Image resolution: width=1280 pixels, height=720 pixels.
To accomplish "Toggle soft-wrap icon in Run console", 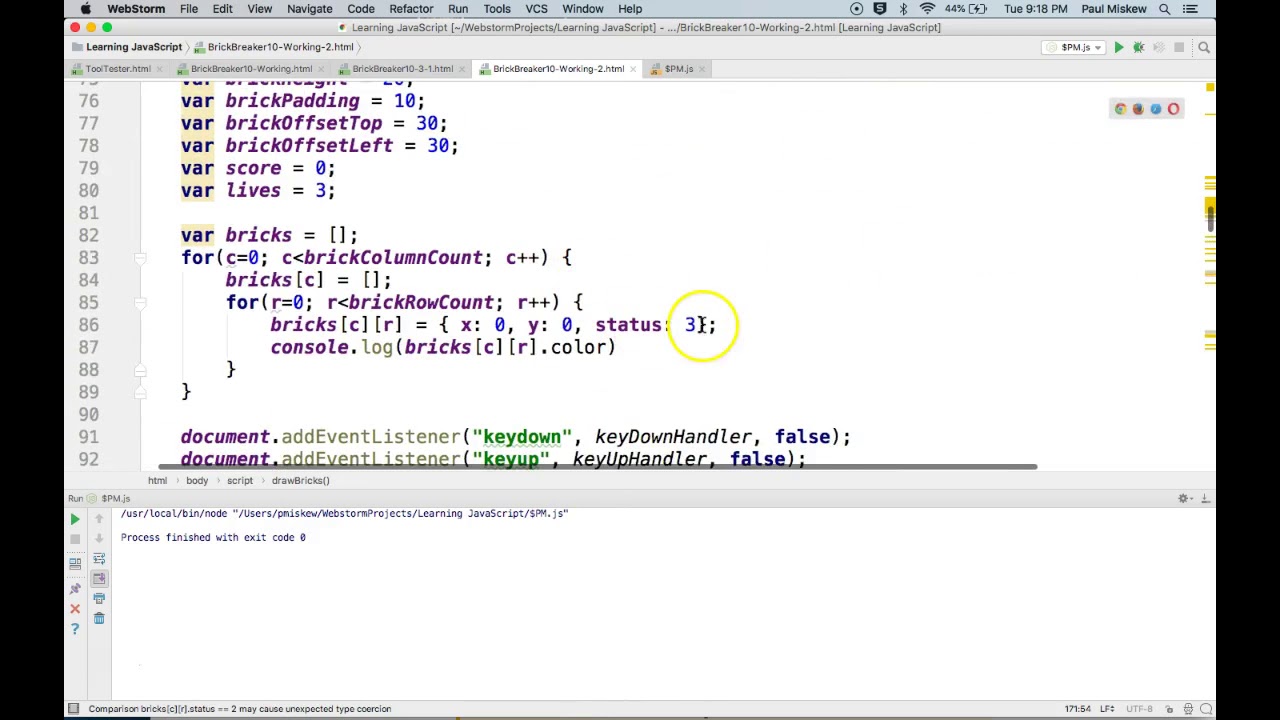I will click(x=99, y=559).
